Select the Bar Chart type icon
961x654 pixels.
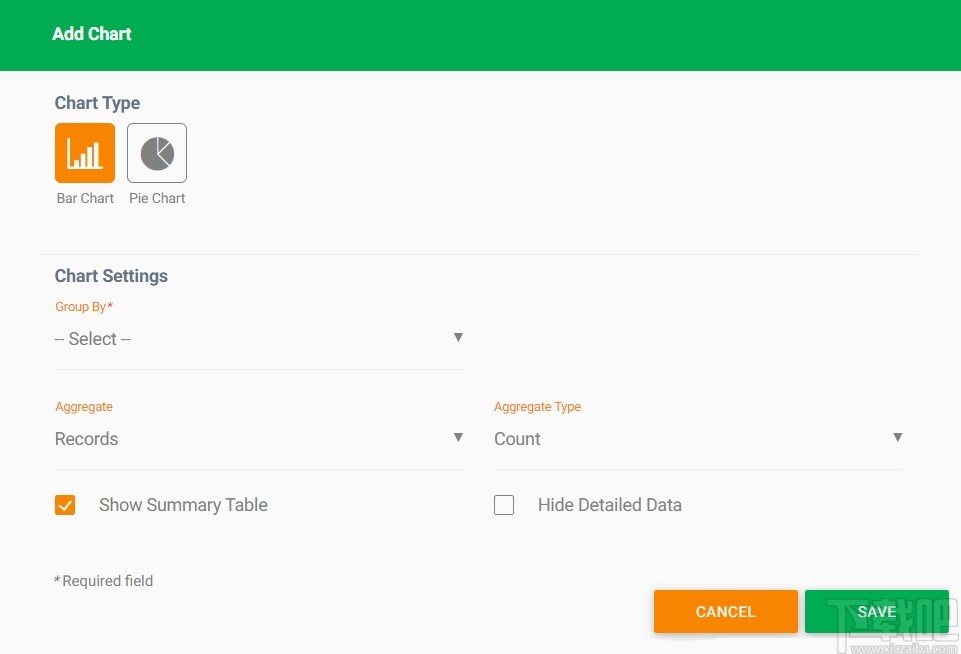point(85,153)
